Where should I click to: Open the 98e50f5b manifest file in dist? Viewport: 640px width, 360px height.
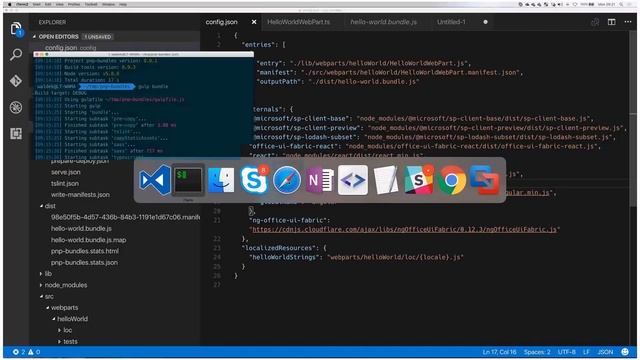pos(125,217)
